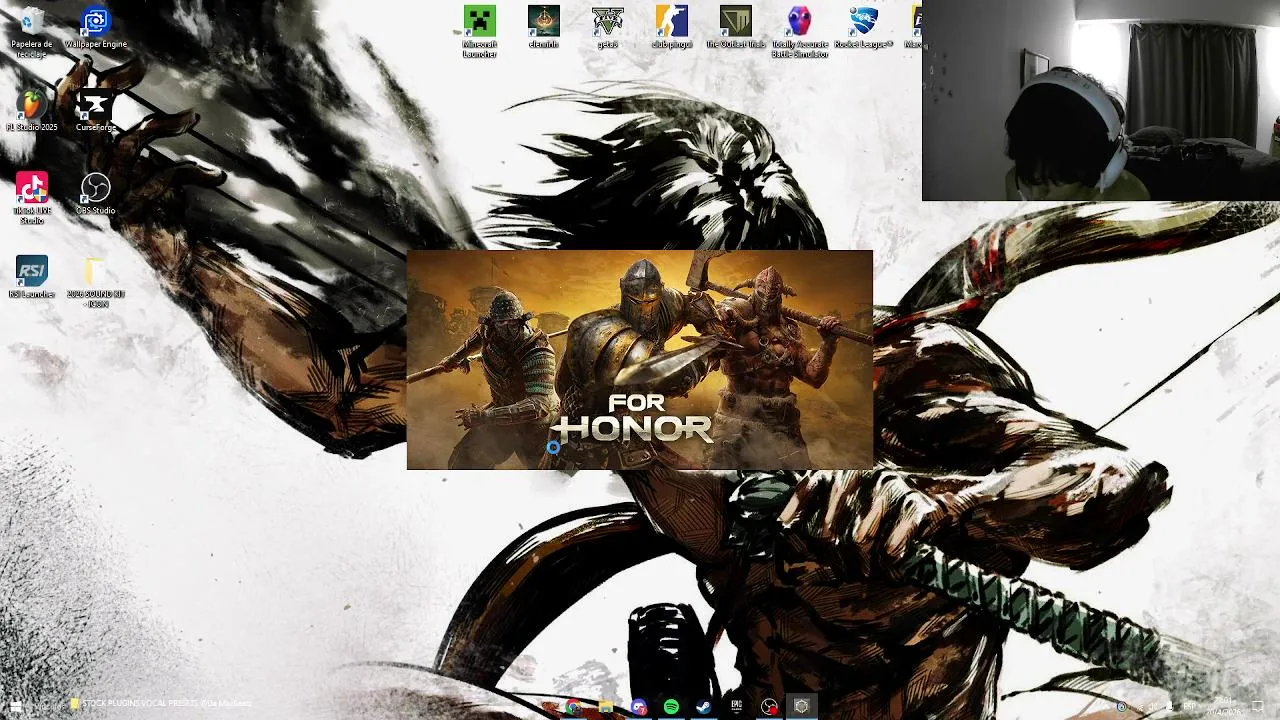This screenshot has width=1280, height=720.
Task: Select the OBS Studio desktop icon
Action: tap(96, 193)
